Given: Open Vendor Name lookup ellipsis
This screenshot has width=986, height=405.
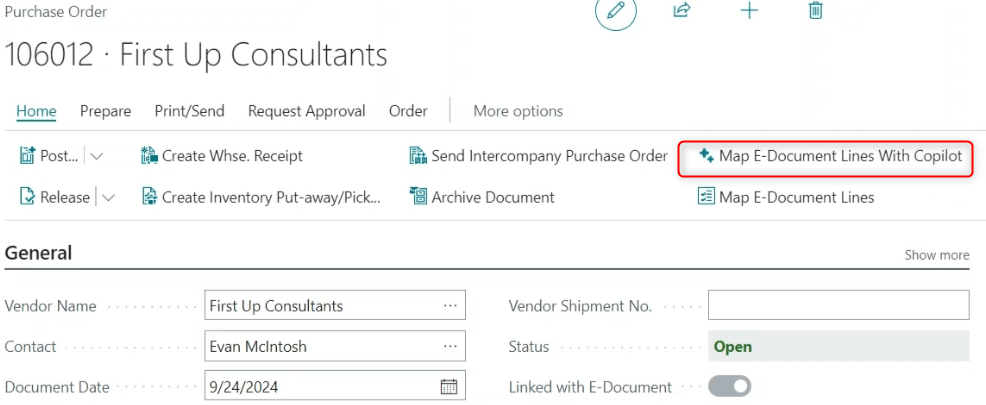Looking at the screenshot, I should (450, 306).
